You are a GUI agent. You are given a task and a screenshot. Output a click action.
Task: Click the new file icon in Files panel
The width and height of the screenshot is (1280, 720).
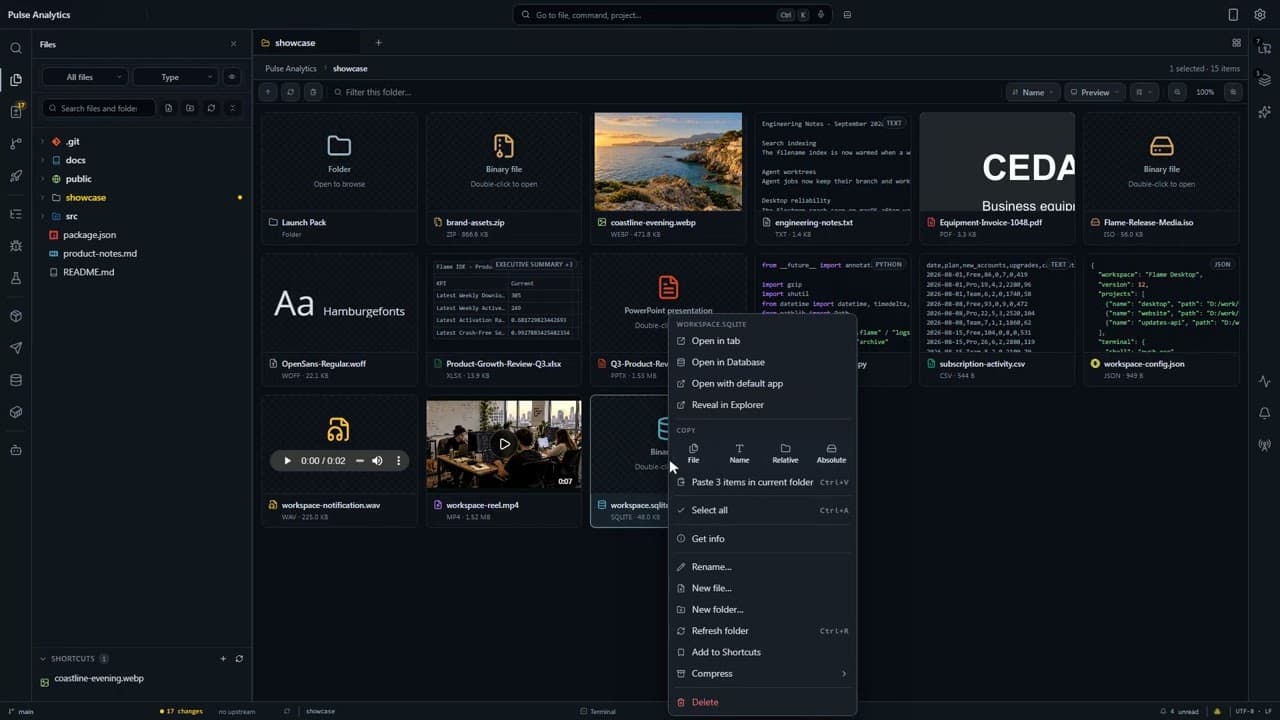pyautogui.click(x=168, y=108)
